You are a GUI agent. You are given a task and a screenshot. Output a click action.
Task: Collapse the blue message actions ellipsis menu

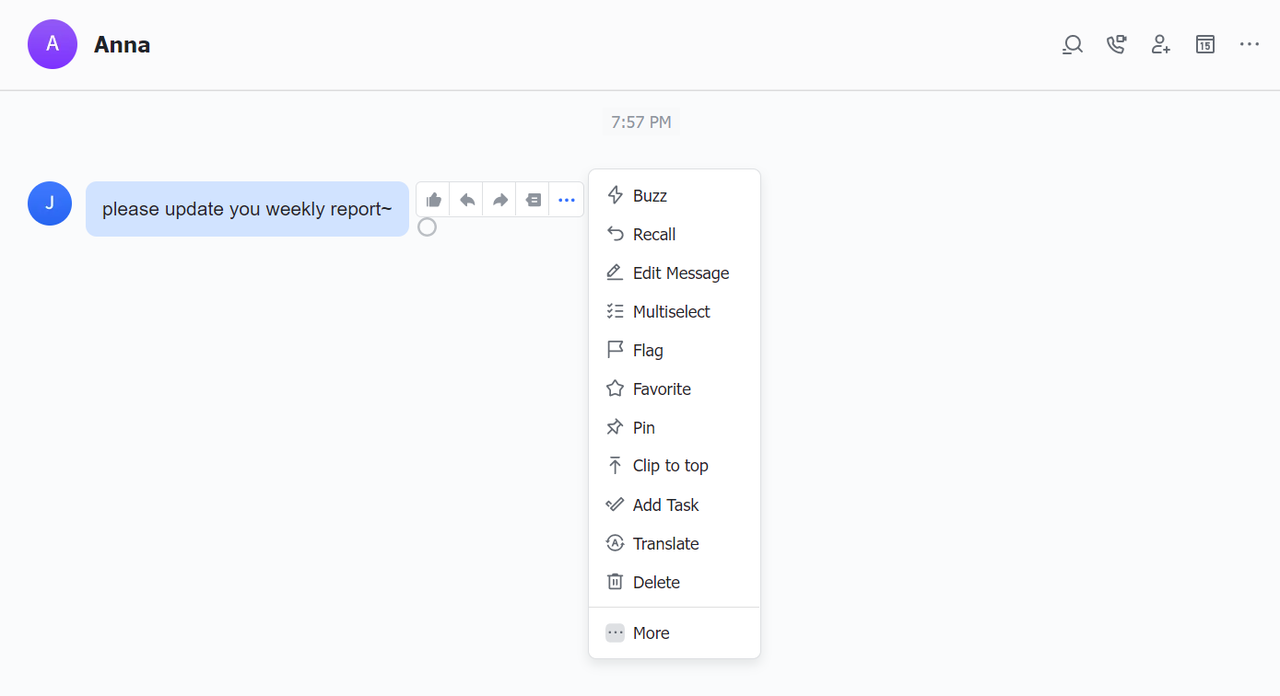coord(567,200)
